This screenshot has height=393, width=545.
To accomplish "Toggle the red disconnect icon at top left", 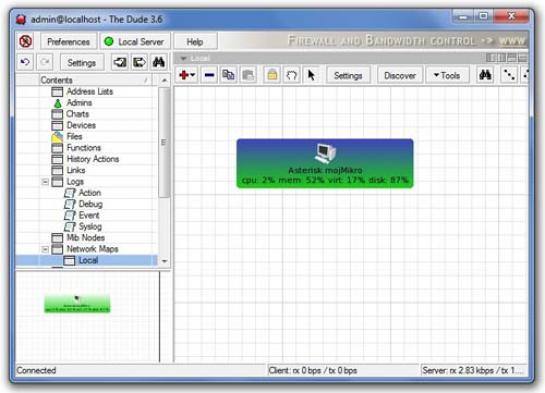I will (26, 41).
